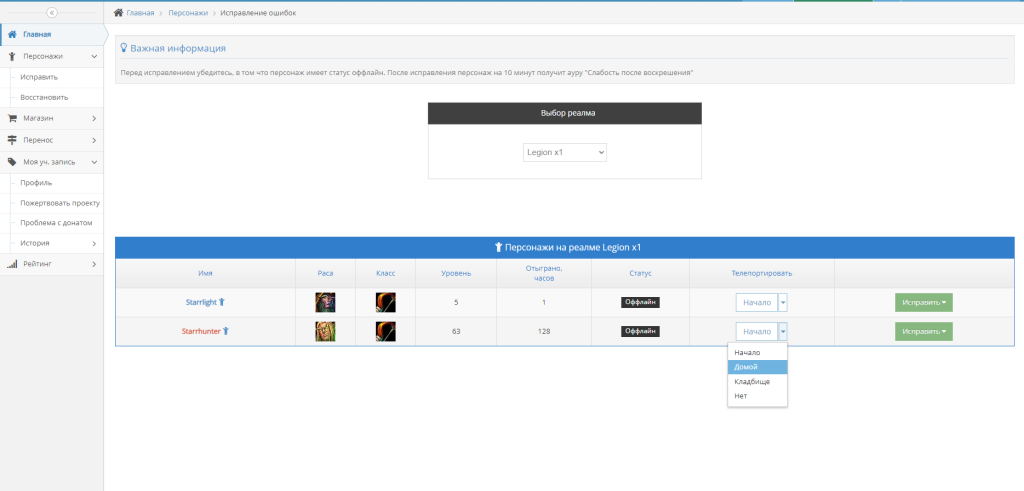Click the tag icon beside Моя уч. запись
The height and width of the screenshot is (491, 1024).
coord(12,161)
